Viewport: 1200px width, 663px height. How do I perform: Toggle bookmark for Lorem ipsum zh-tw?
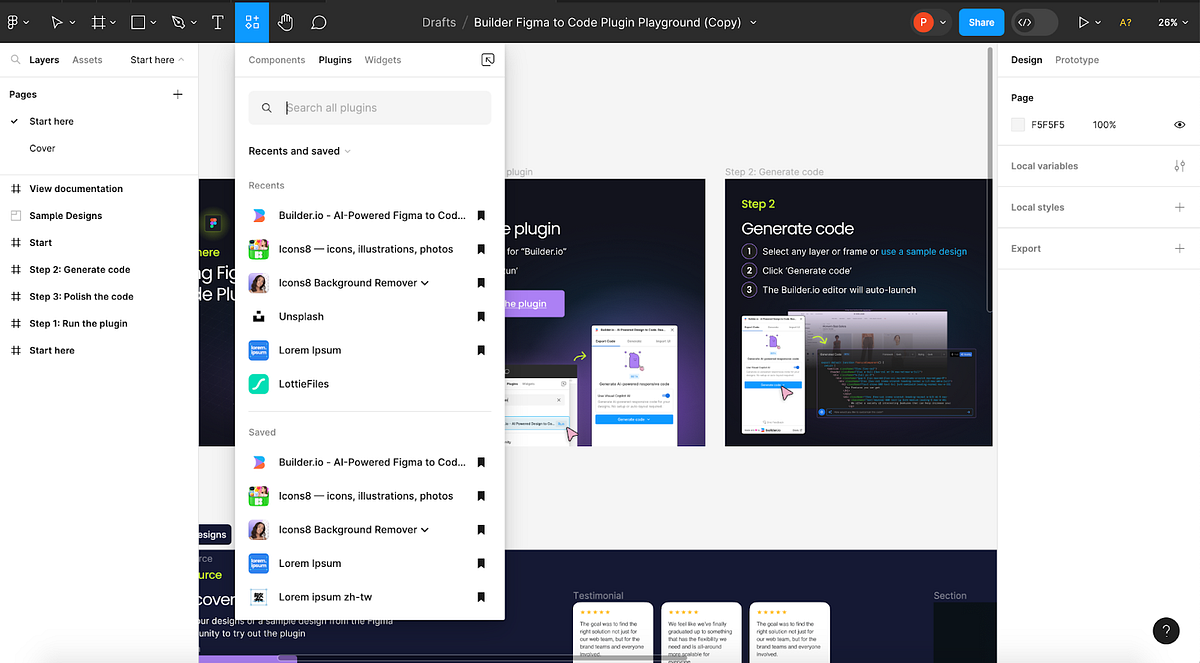(481, 597)
